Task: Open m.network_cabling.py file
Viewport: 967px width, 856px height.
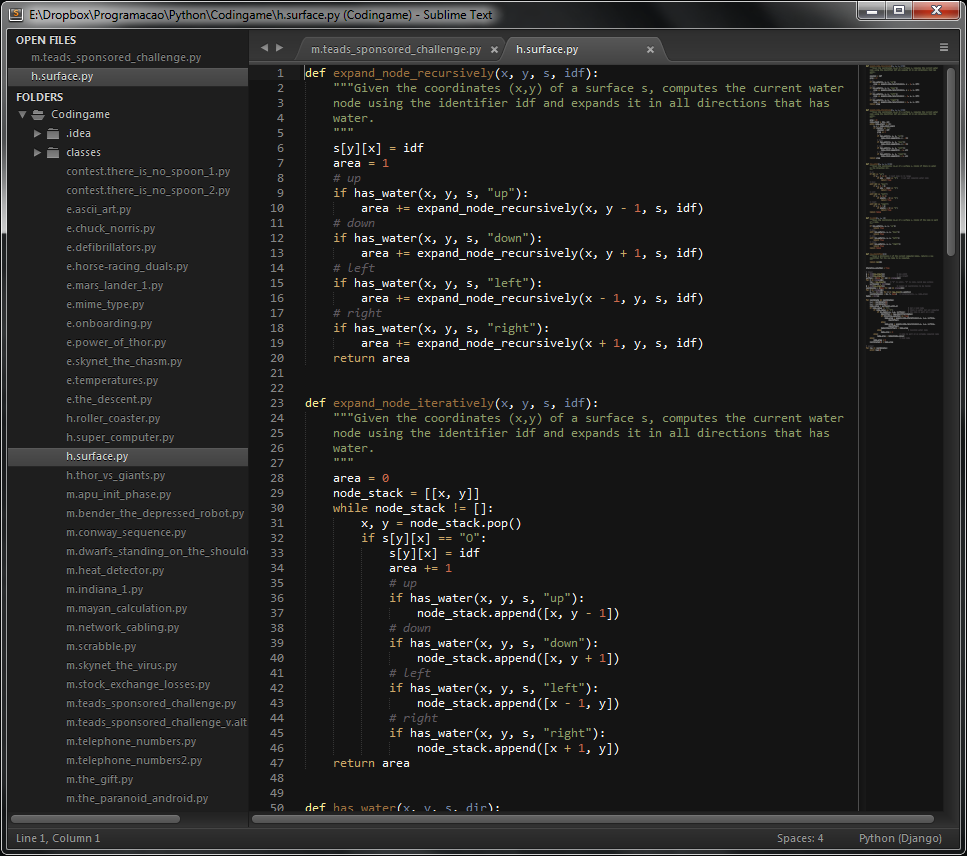Action: (123, 628)
